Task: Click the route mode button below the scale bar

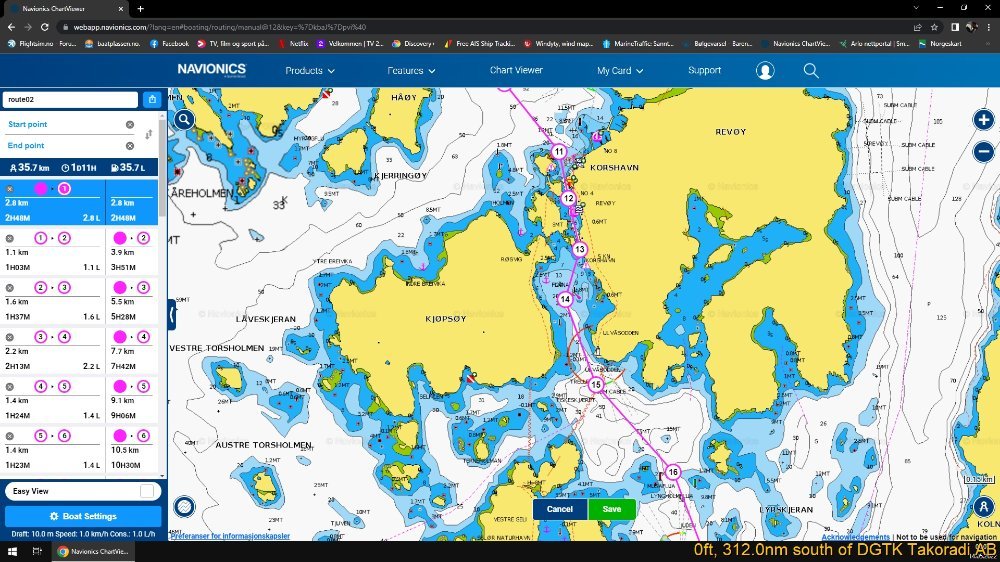Action: click(x=983, y=507)
